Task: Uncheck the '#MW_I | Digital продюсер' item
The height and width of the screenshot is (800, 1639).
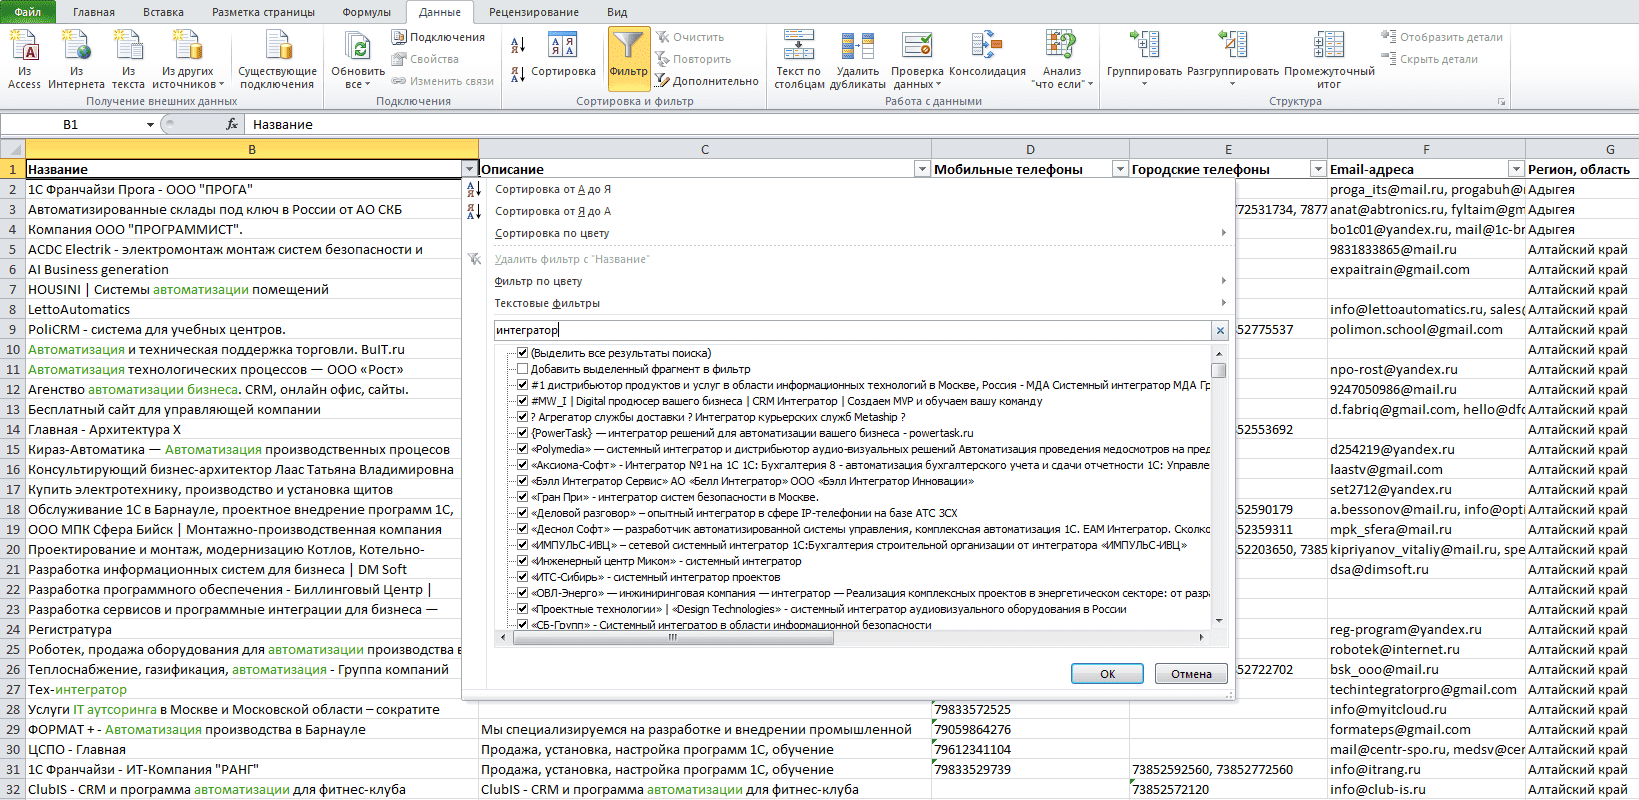Action: click(522, 401)
